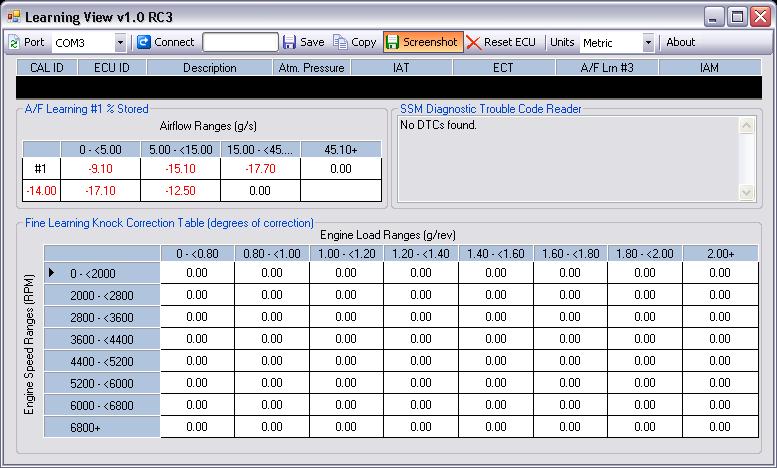
Task: Click the app icon in title bar
Action: (12, 17)
